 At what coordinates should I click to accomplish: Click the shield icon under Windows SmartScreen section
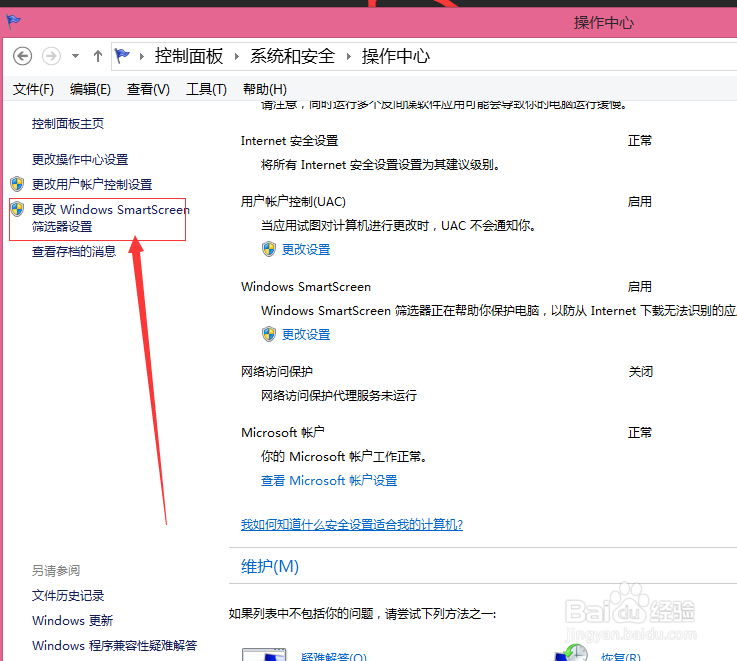(269, 334)
